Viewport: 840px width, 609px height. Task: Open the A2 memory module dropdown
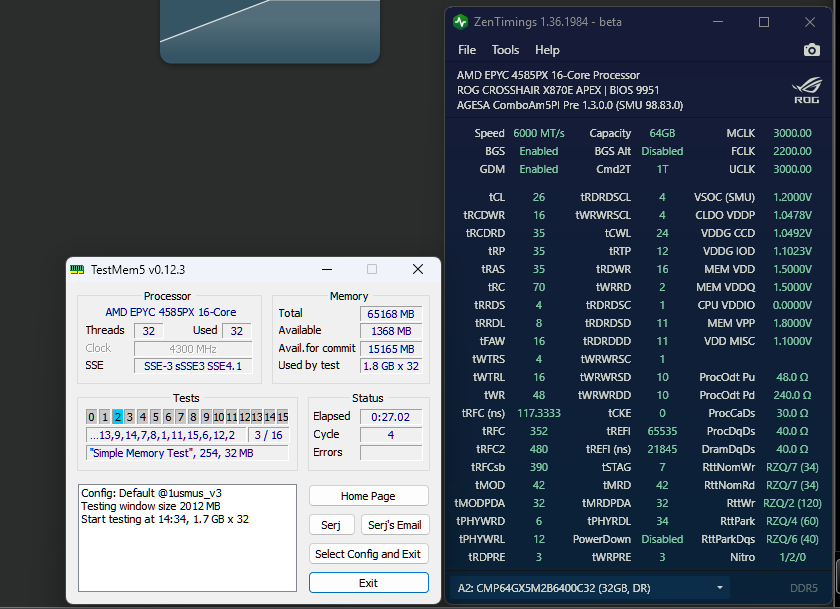click(x=588, y=587)
